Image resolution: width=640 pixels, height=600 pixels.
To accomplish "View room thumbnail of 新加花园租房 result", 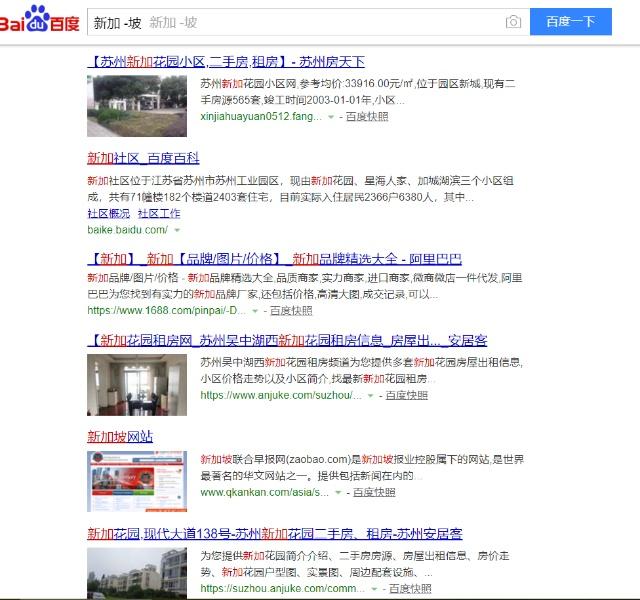I will tap(137, 385).
